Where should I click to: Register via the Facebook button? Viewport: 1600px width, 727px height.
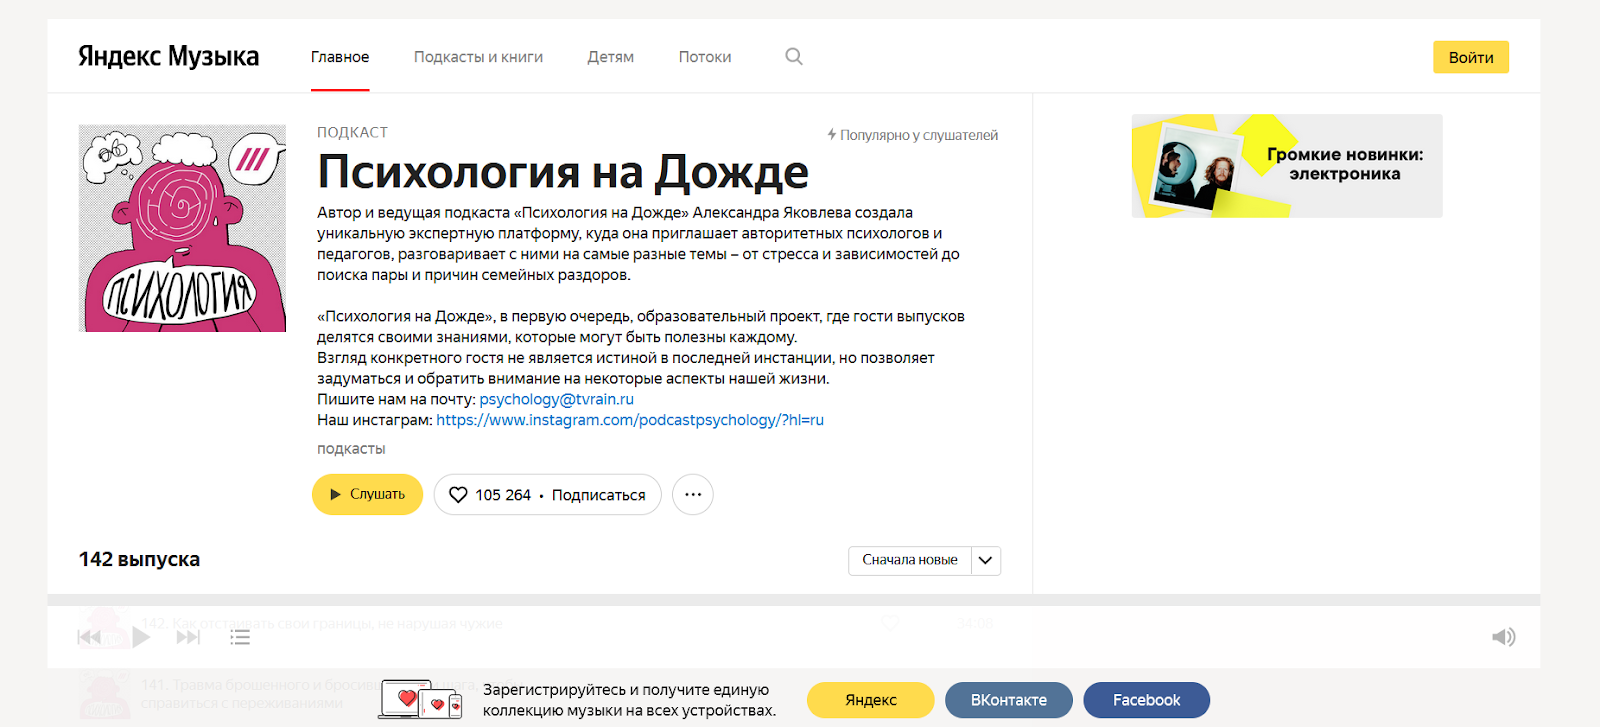[x=1146, y=700]
